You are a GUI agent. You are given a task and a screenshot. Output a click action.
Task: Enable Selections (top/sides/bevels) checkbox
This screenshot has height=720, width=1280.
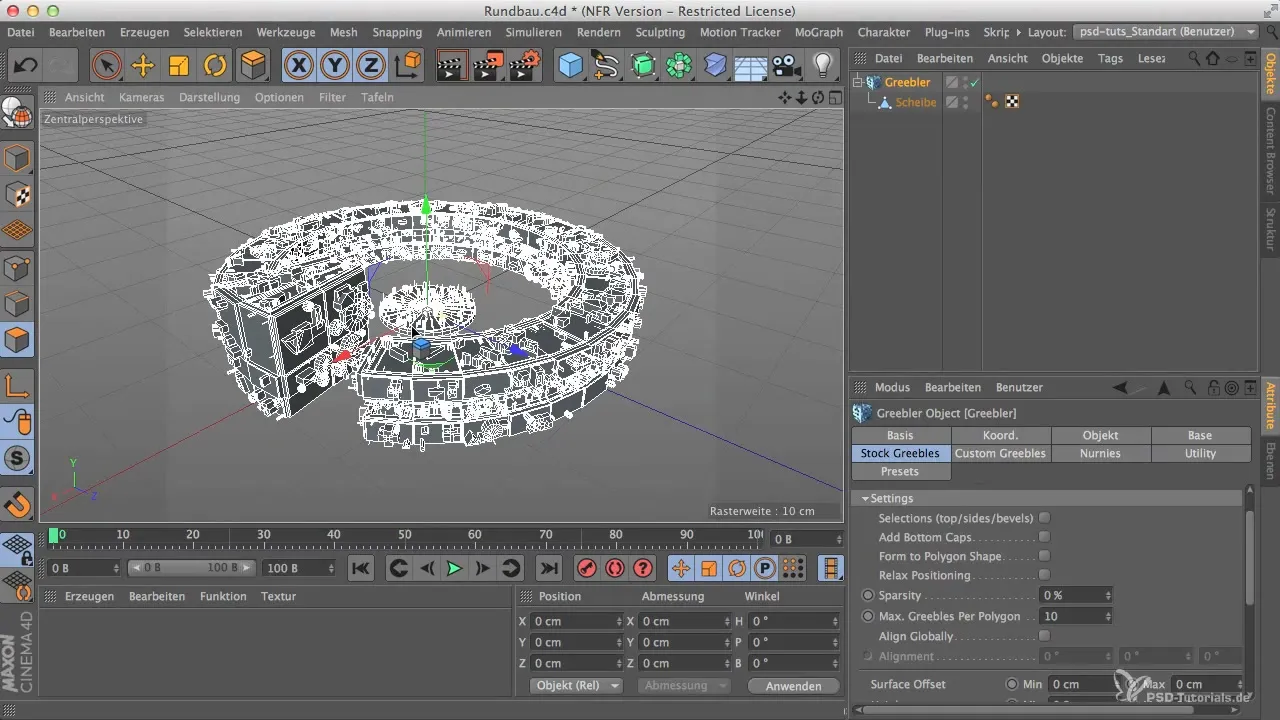click(1044, 518)
